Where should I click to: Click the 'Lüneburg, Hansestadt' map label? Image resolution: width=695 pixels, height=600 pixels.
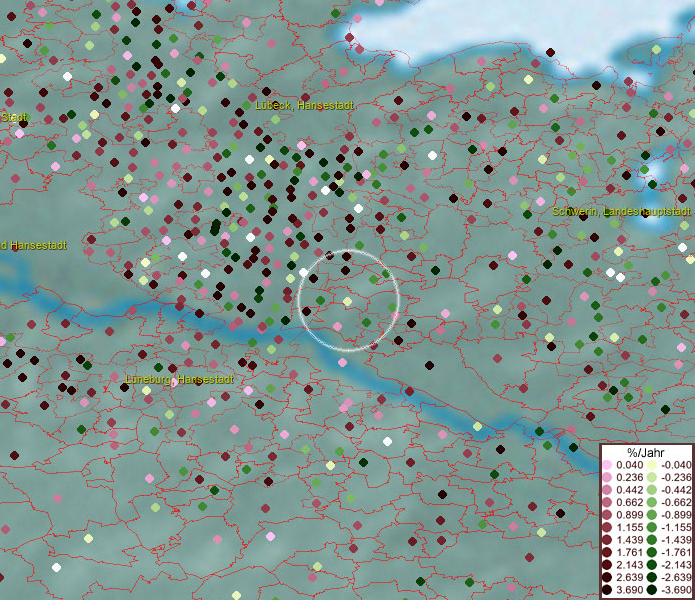tap(179, 380)
